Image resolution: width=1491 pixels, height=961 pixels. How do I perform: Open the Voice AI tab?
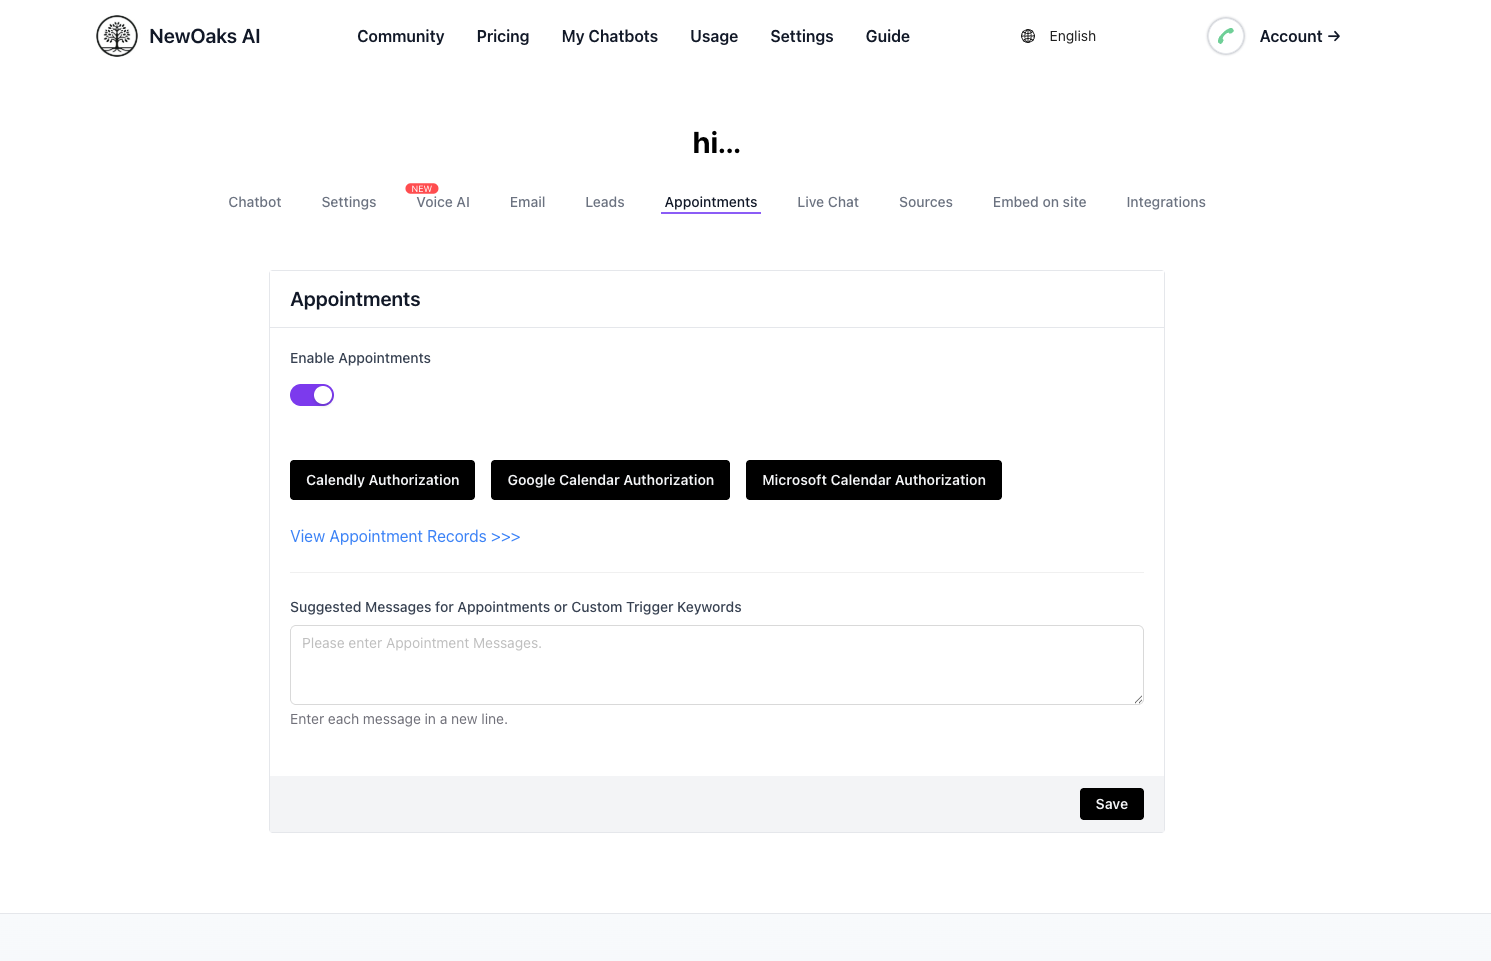coord(441,202)
